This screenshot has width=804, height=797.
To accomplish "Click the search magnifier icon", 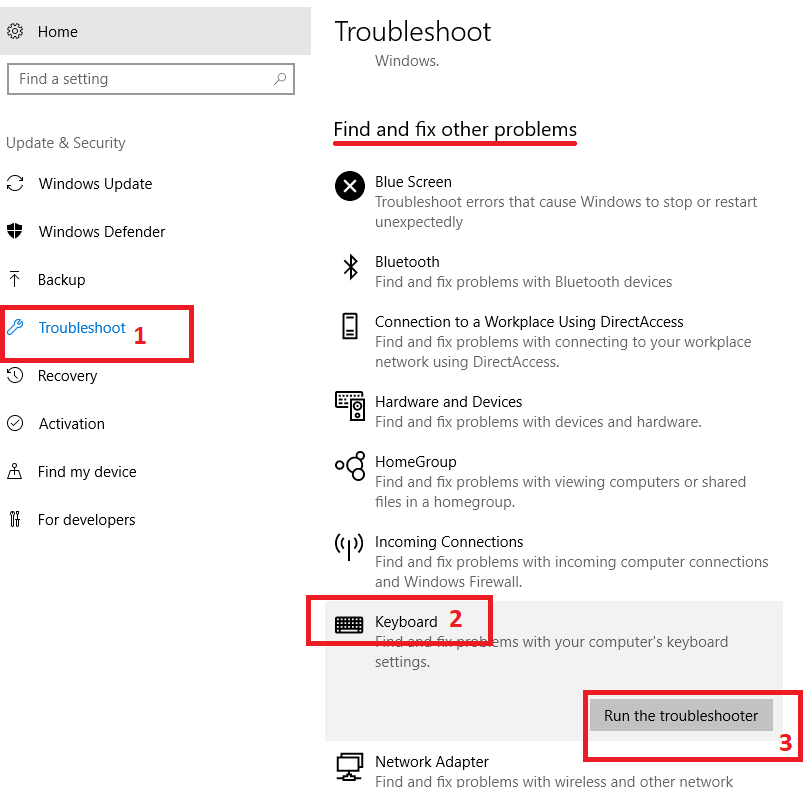I will pyautogui.click(x=281, y=78).
